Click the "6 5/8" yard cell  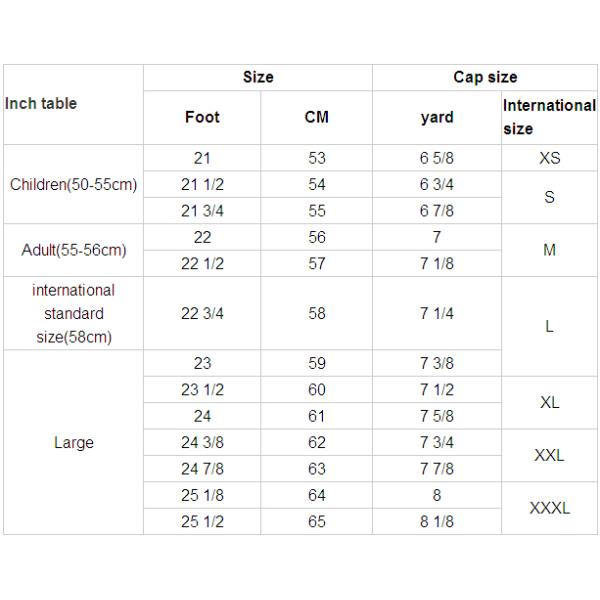pos(437,158)
